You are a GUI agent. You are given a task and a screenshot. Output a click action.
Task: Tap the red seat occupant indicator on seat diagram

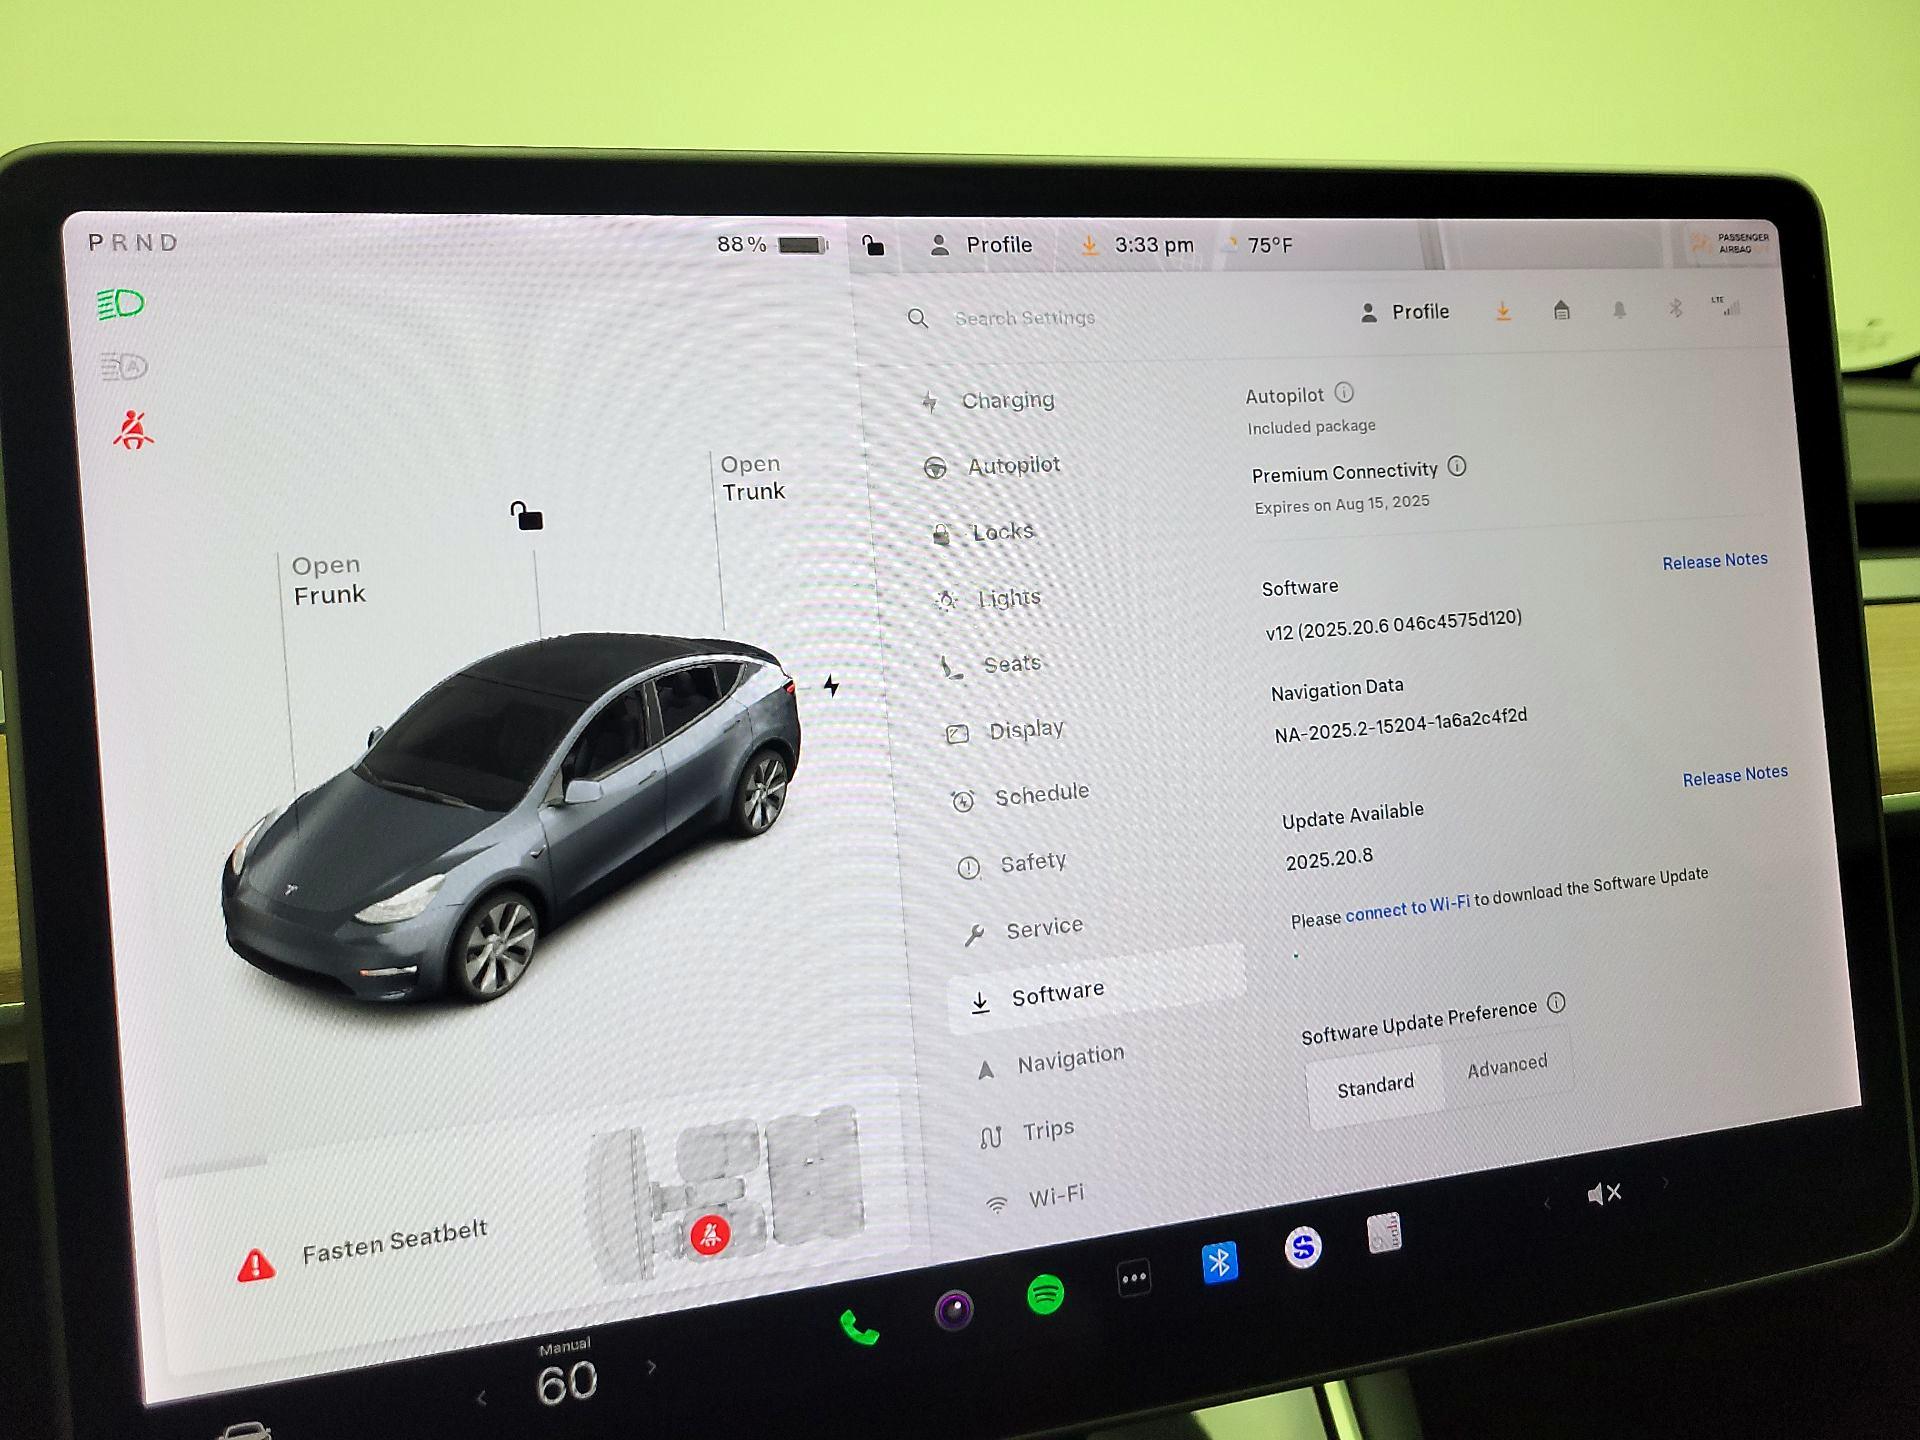(710, 1234)
